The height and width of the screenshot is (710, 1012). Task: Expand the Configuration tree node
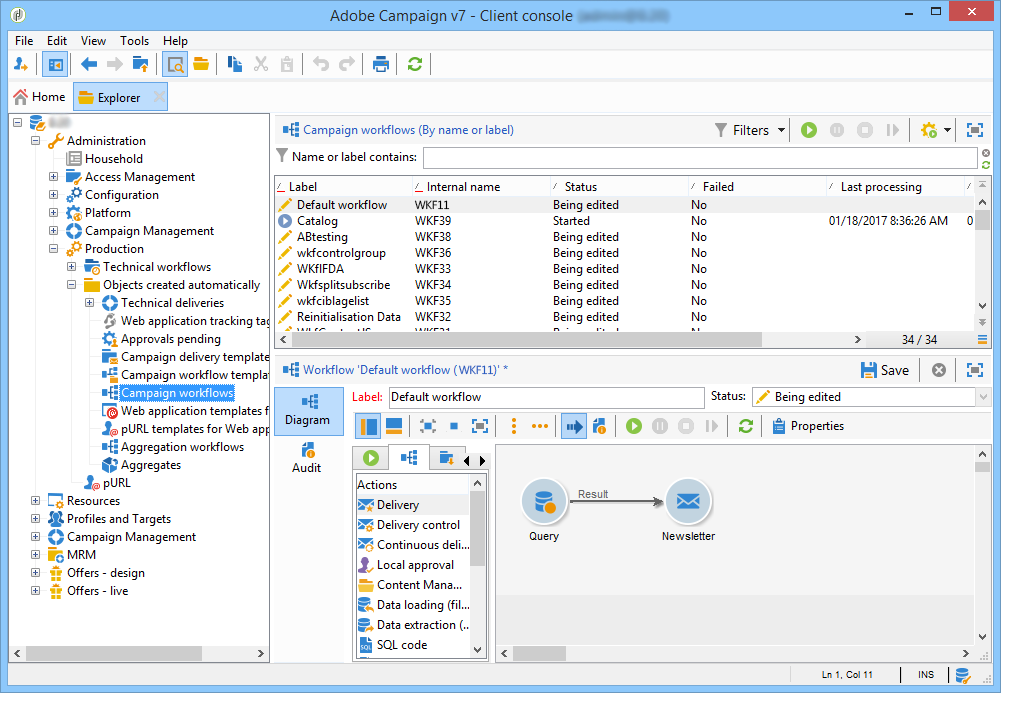(x=54, y=195)
